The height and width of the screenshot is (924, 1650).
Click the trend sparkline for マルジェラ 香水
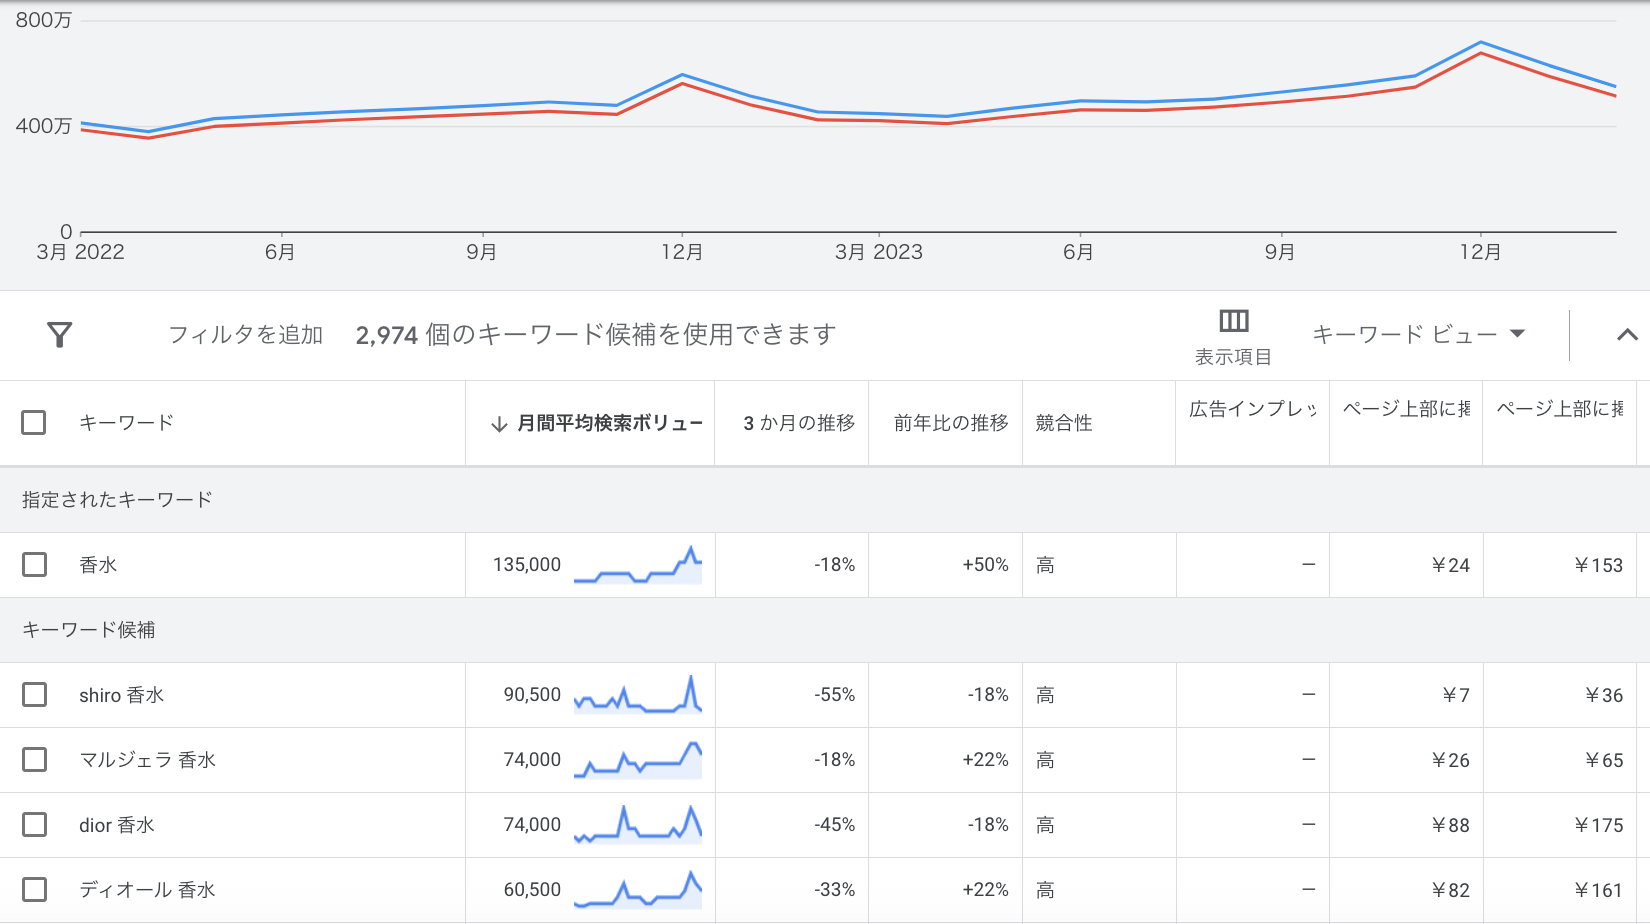point(638,759)
